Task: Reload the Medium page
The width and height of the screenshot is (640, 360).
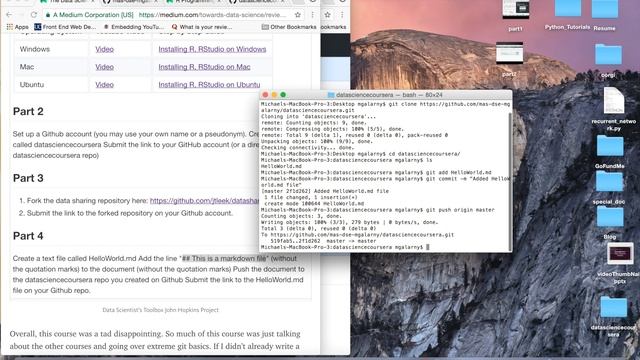Action: pyautogui.click(x=33, y=15)
